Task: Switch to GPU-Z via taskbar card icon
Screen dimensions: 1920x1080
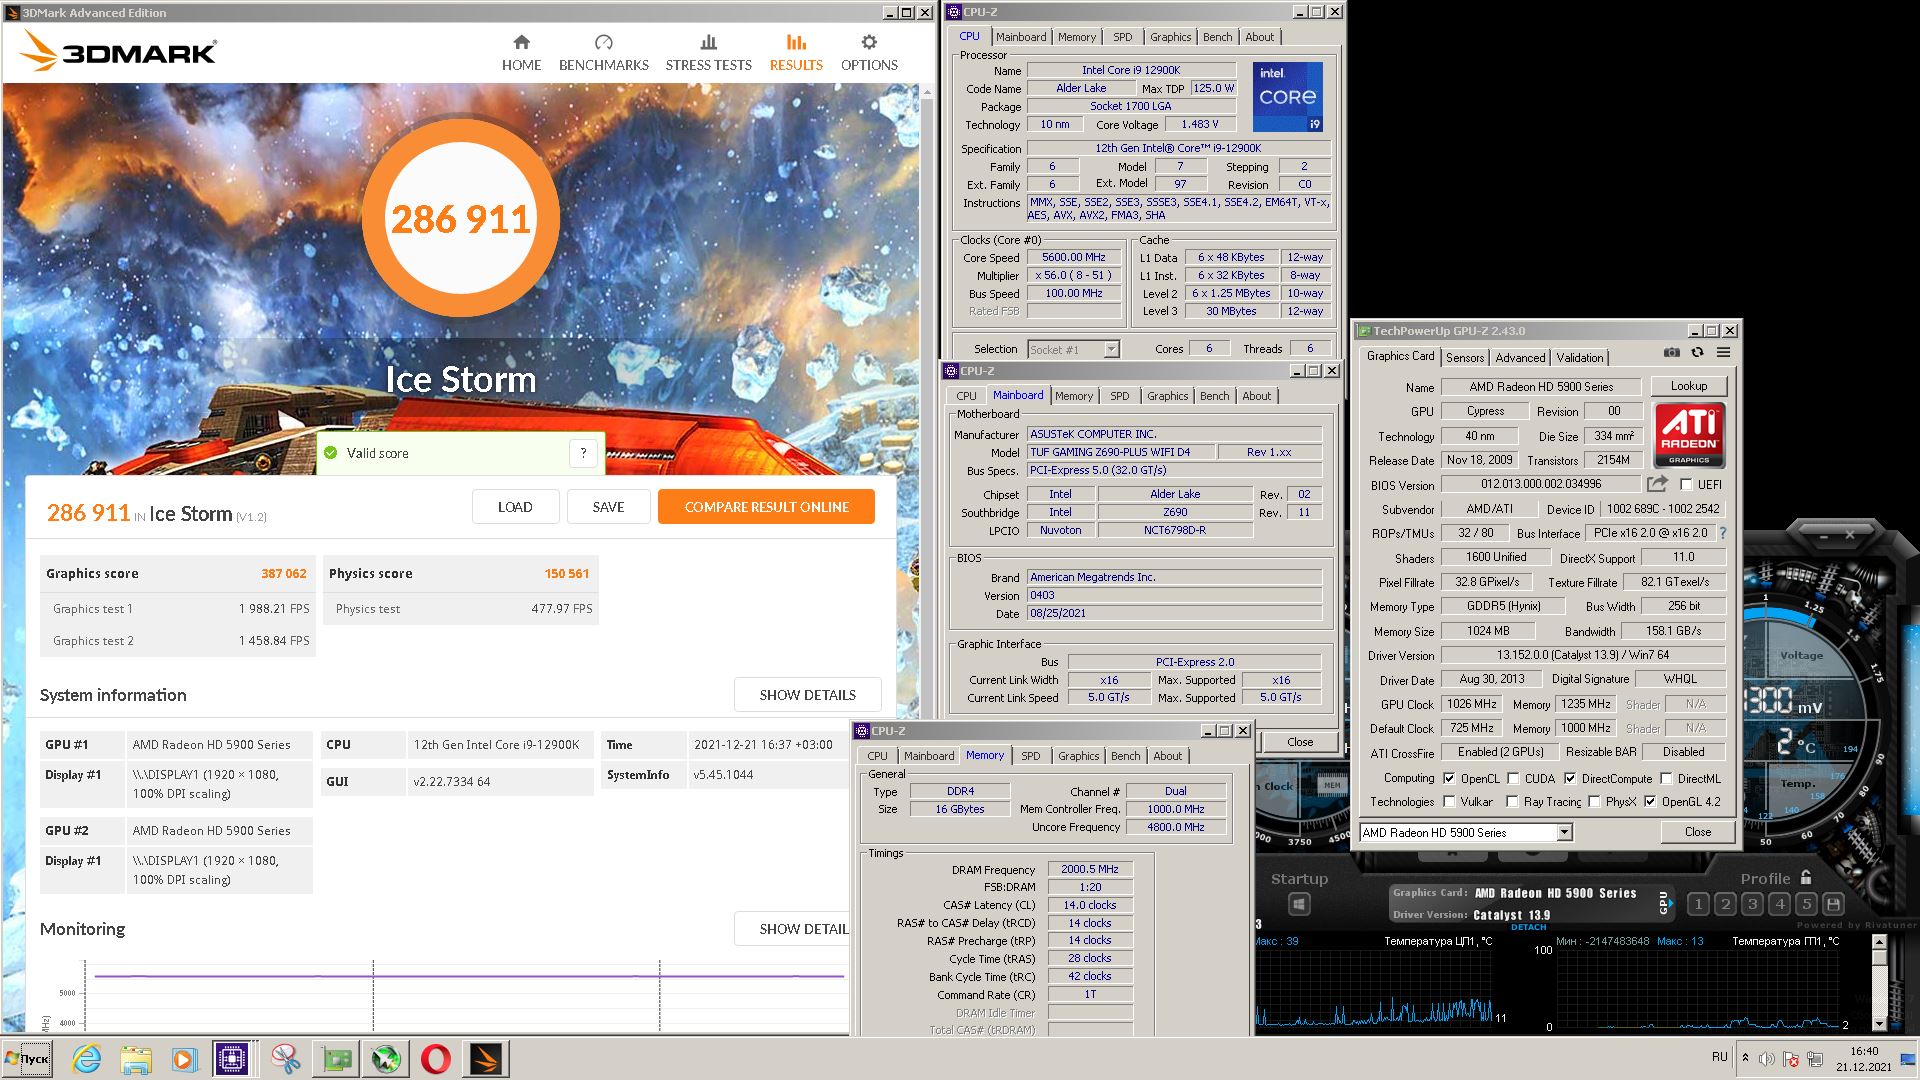Action: pos(336,1059)
